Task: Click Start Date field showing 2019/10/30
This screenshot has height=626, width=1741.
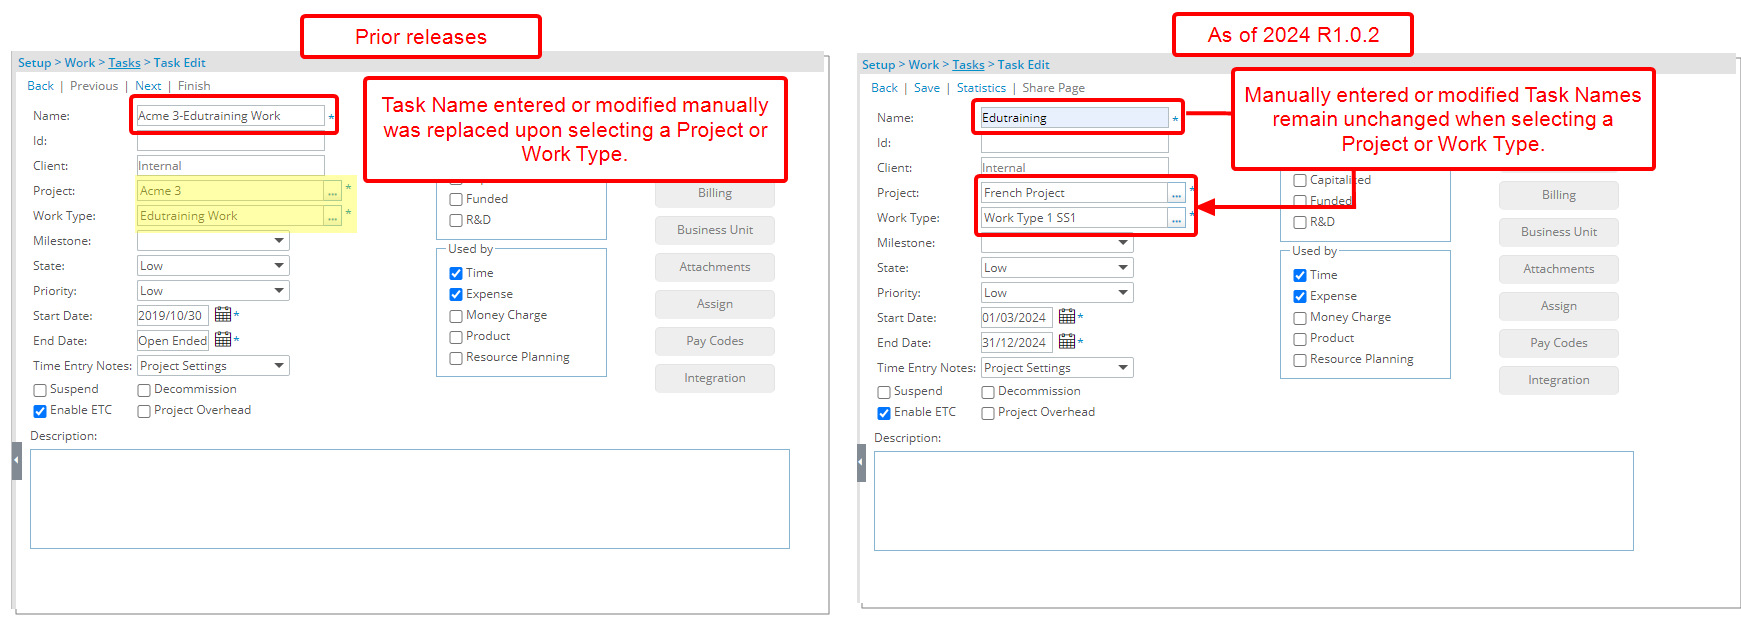Action: coord(172,316)
